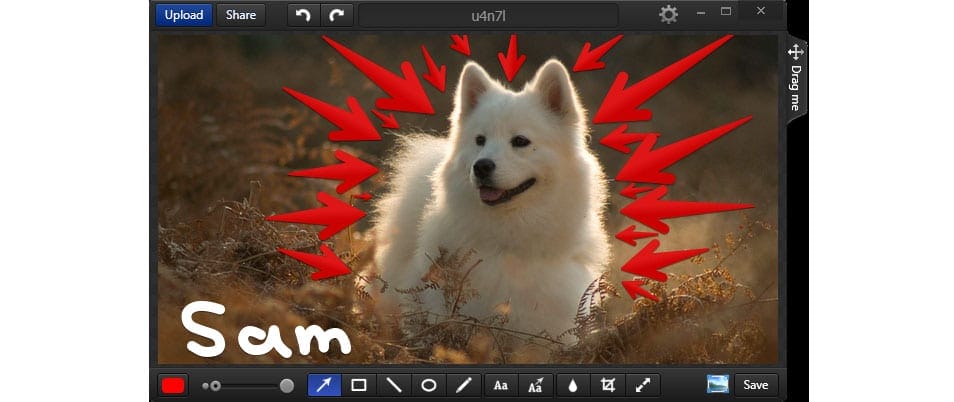Choose the Text with arrow tool

pos(535,385)
